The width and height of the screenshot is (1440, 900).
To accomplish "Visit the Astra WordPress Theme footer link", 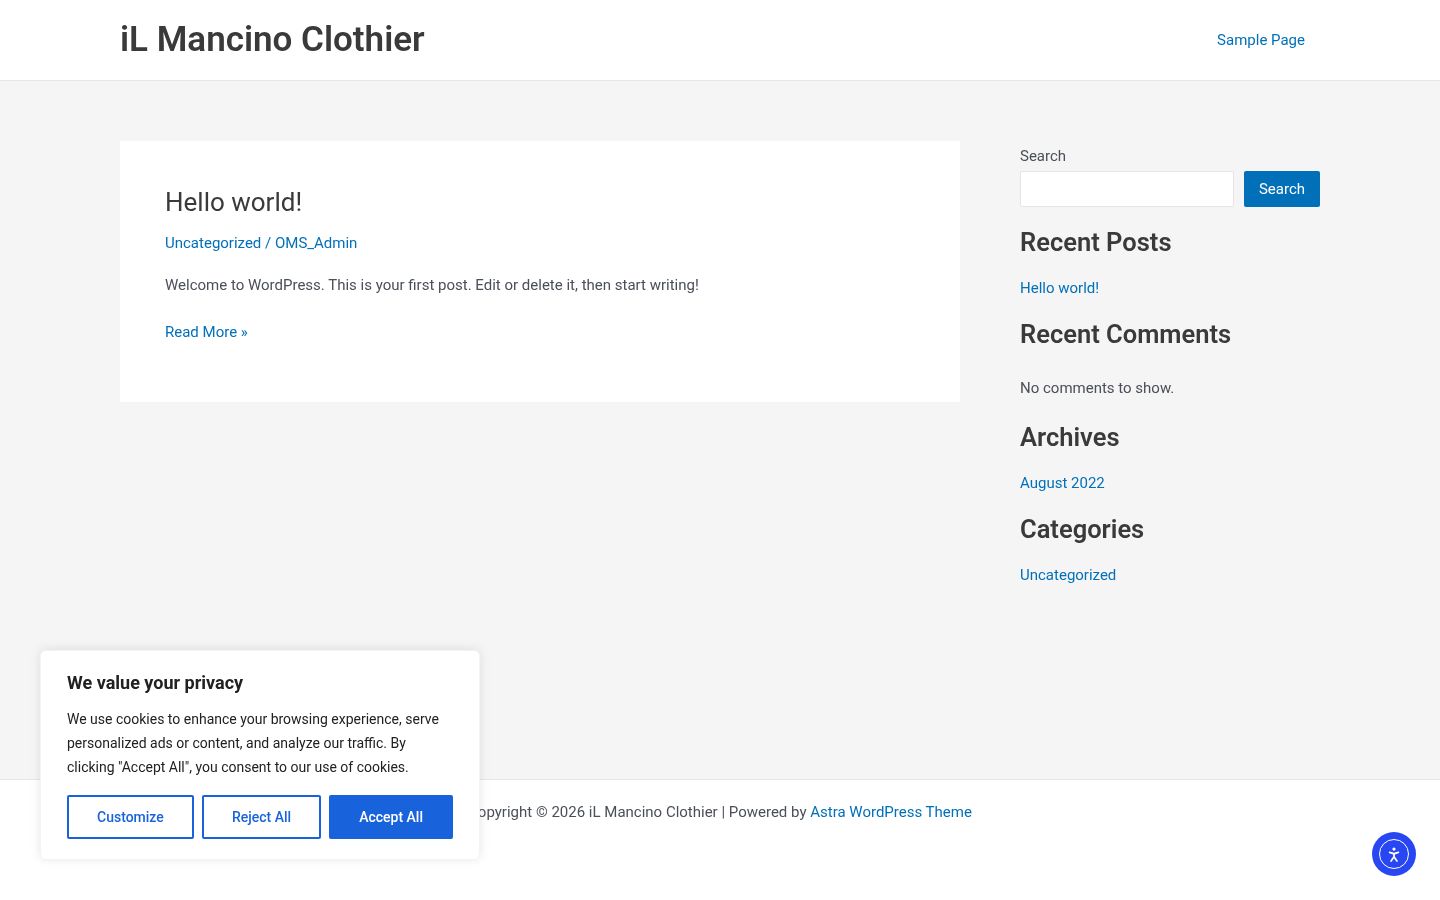I will [891, 812].
